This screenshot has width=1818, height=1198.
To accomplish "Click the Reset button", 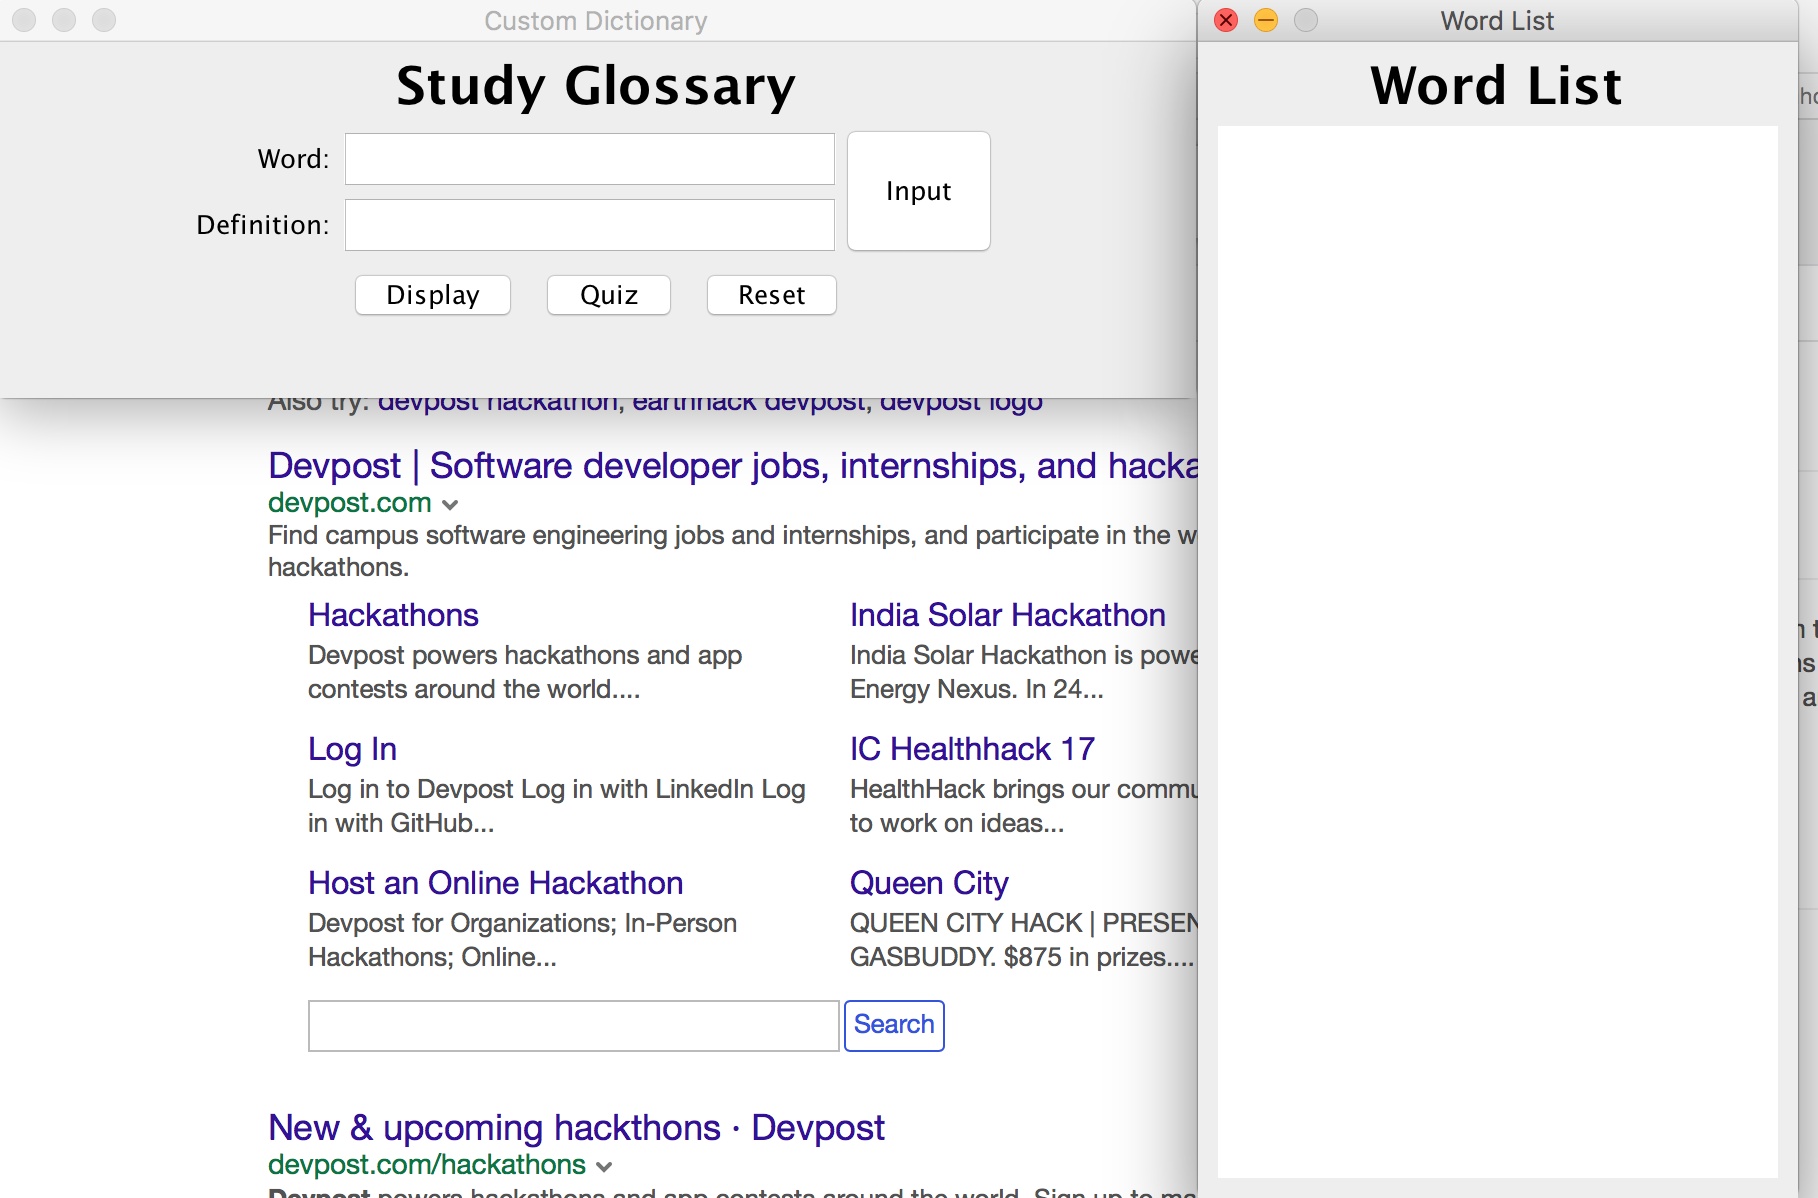I will (772, 295).
